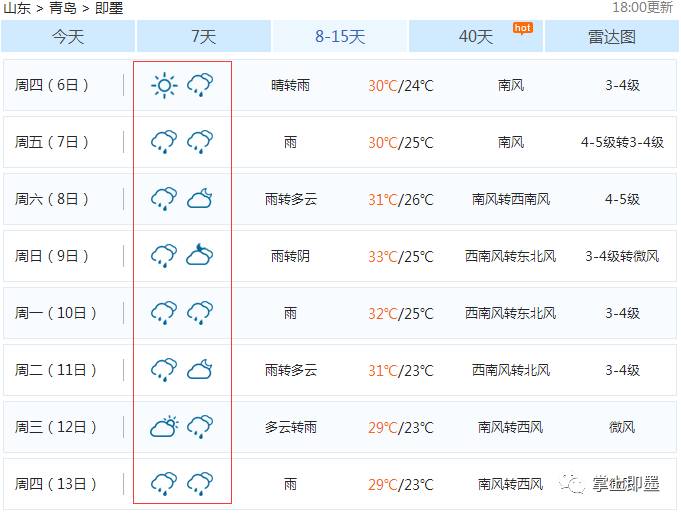Click the partly cloudy sun icon for 周三 12日

pyautogui.click(x=164, y=427)
